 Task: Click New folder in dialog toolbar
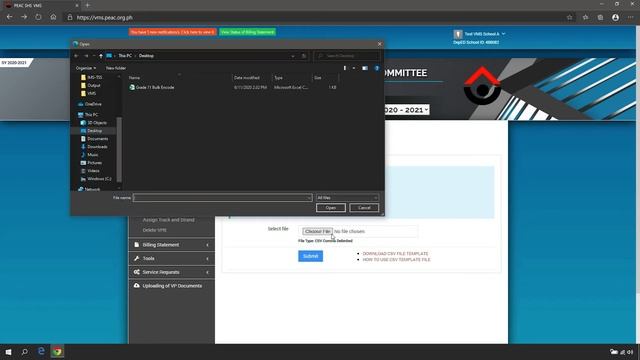116,68
